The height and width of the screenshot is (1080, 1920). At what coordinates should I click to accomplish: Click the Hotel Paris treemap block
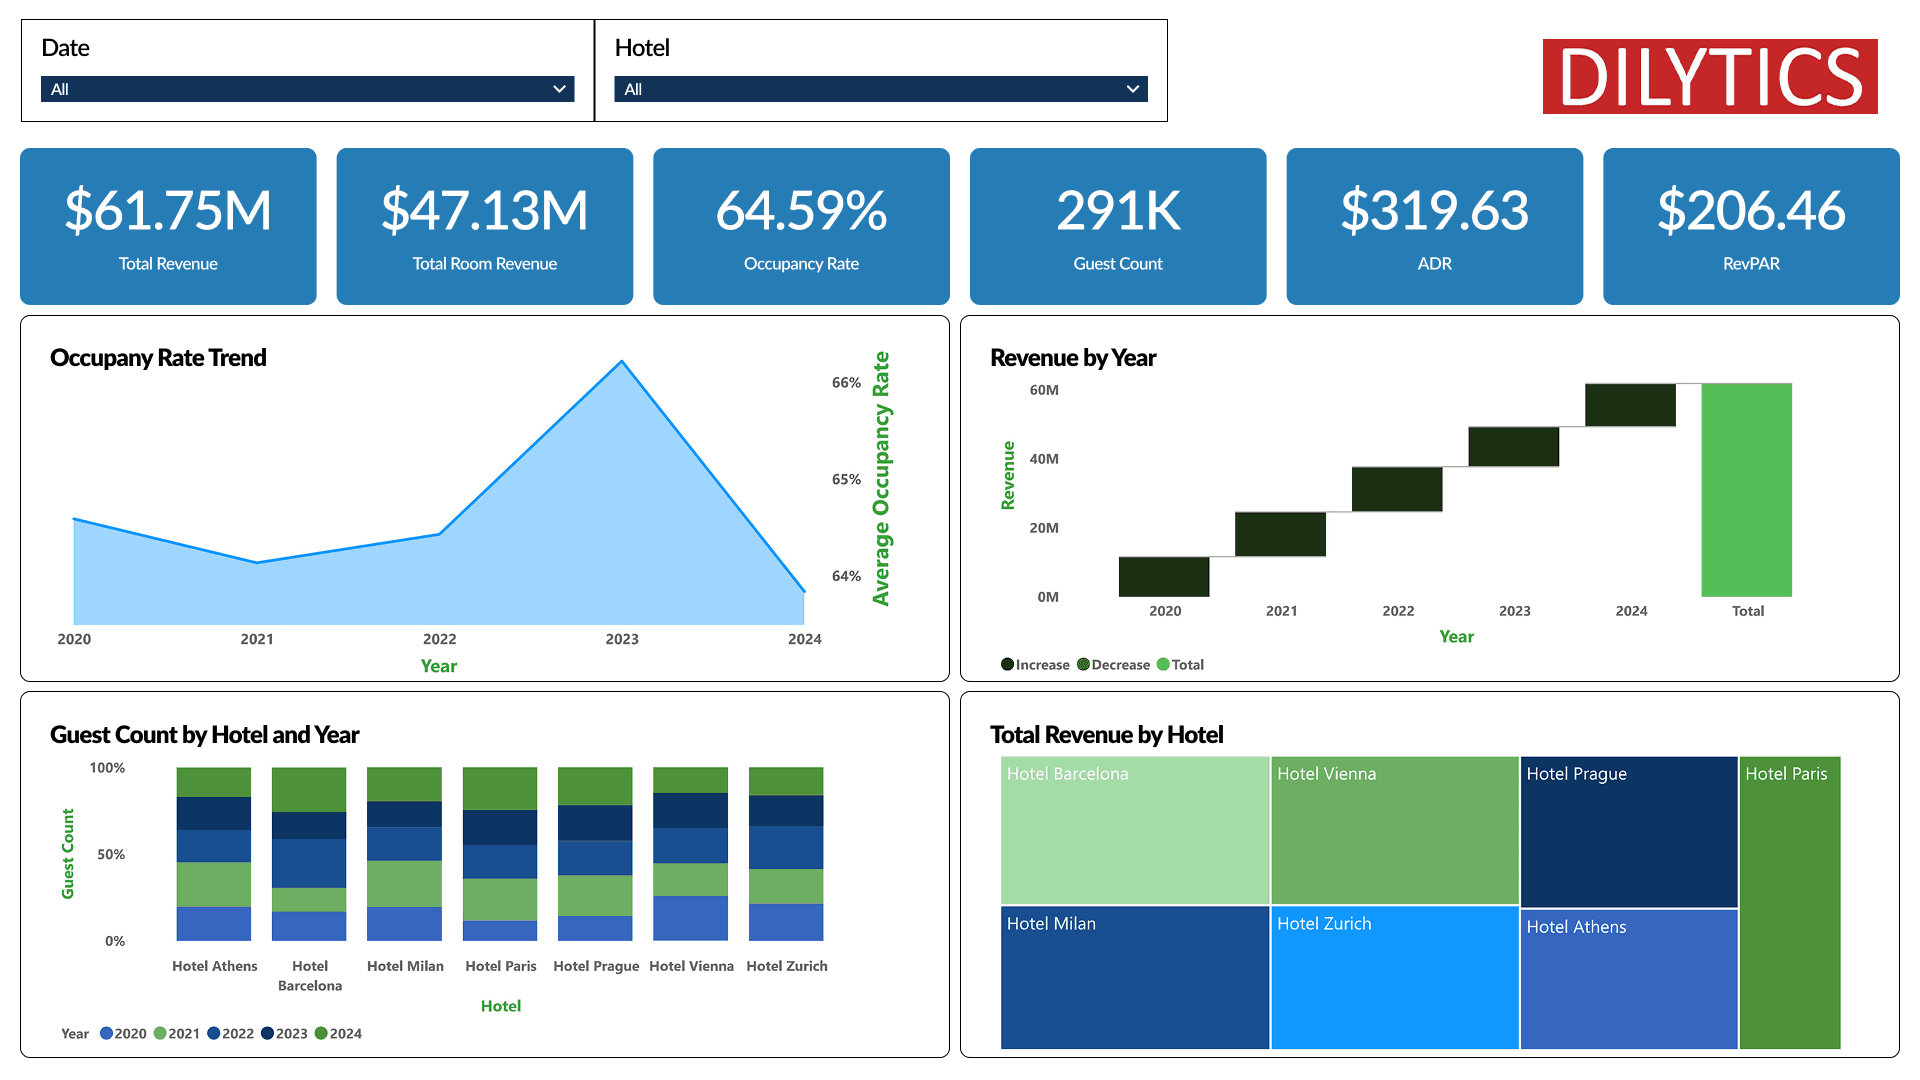point(1789,902)
